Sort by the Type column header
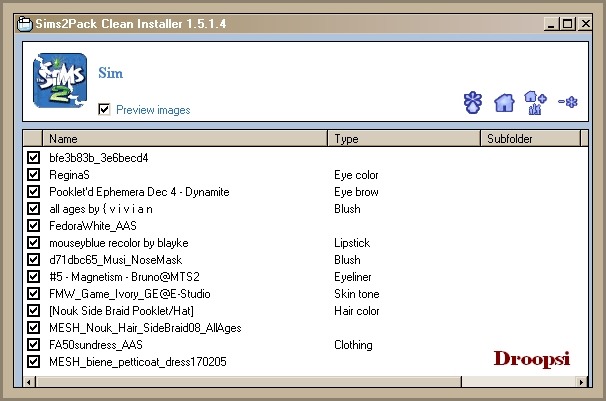The height and width of the screenshot is (401, 606). [404, 139]
